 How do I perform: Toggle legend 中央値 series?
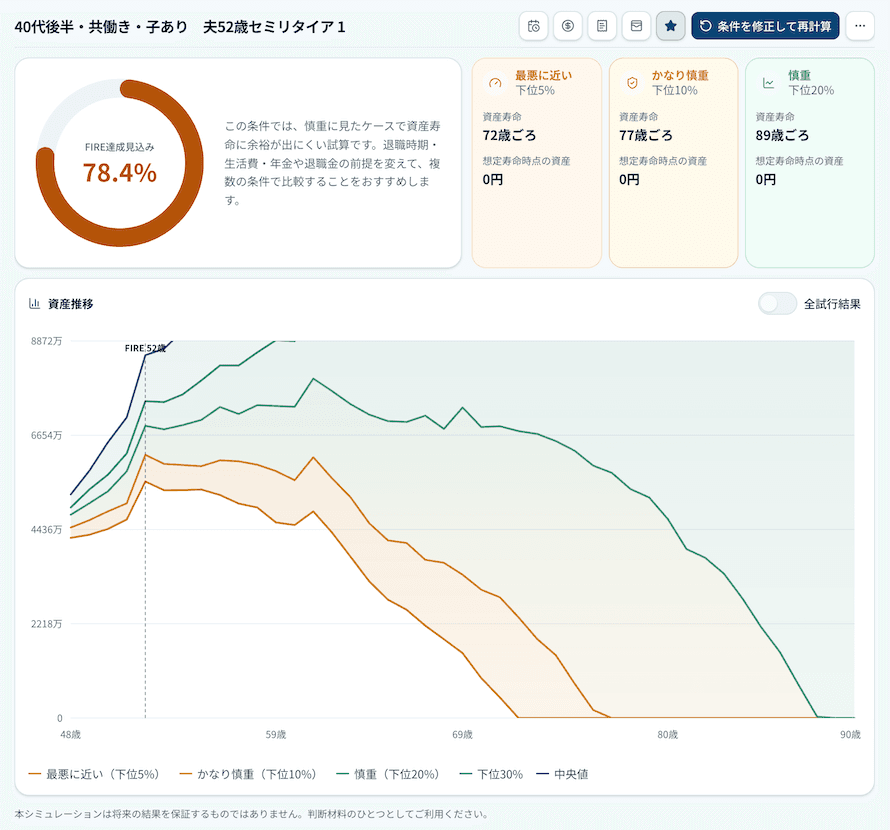tap(562, 774)
